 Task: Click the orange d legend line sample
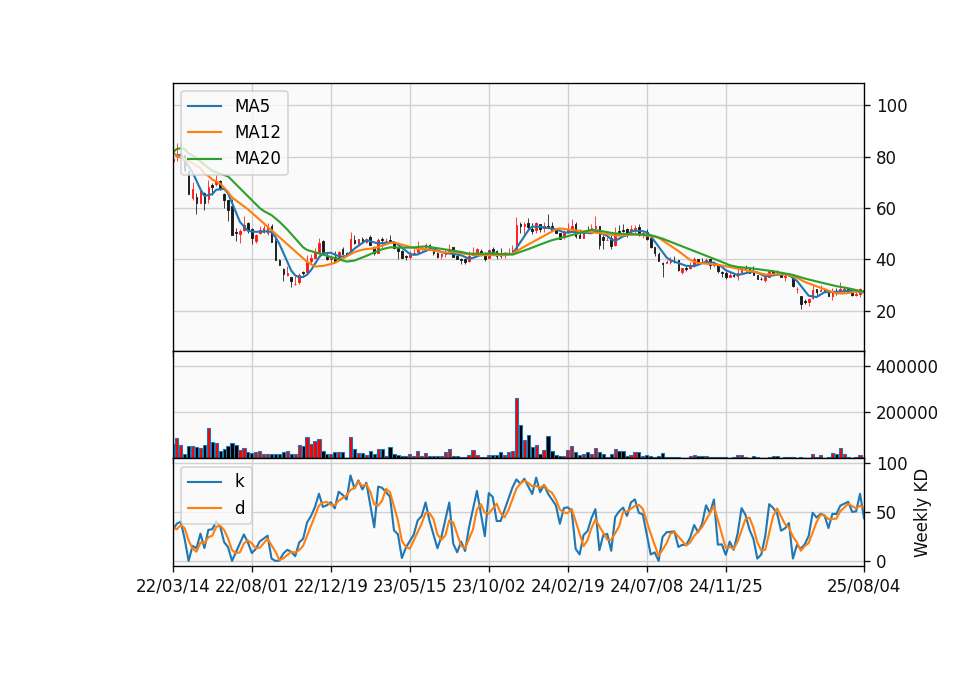tap(204, 508)
